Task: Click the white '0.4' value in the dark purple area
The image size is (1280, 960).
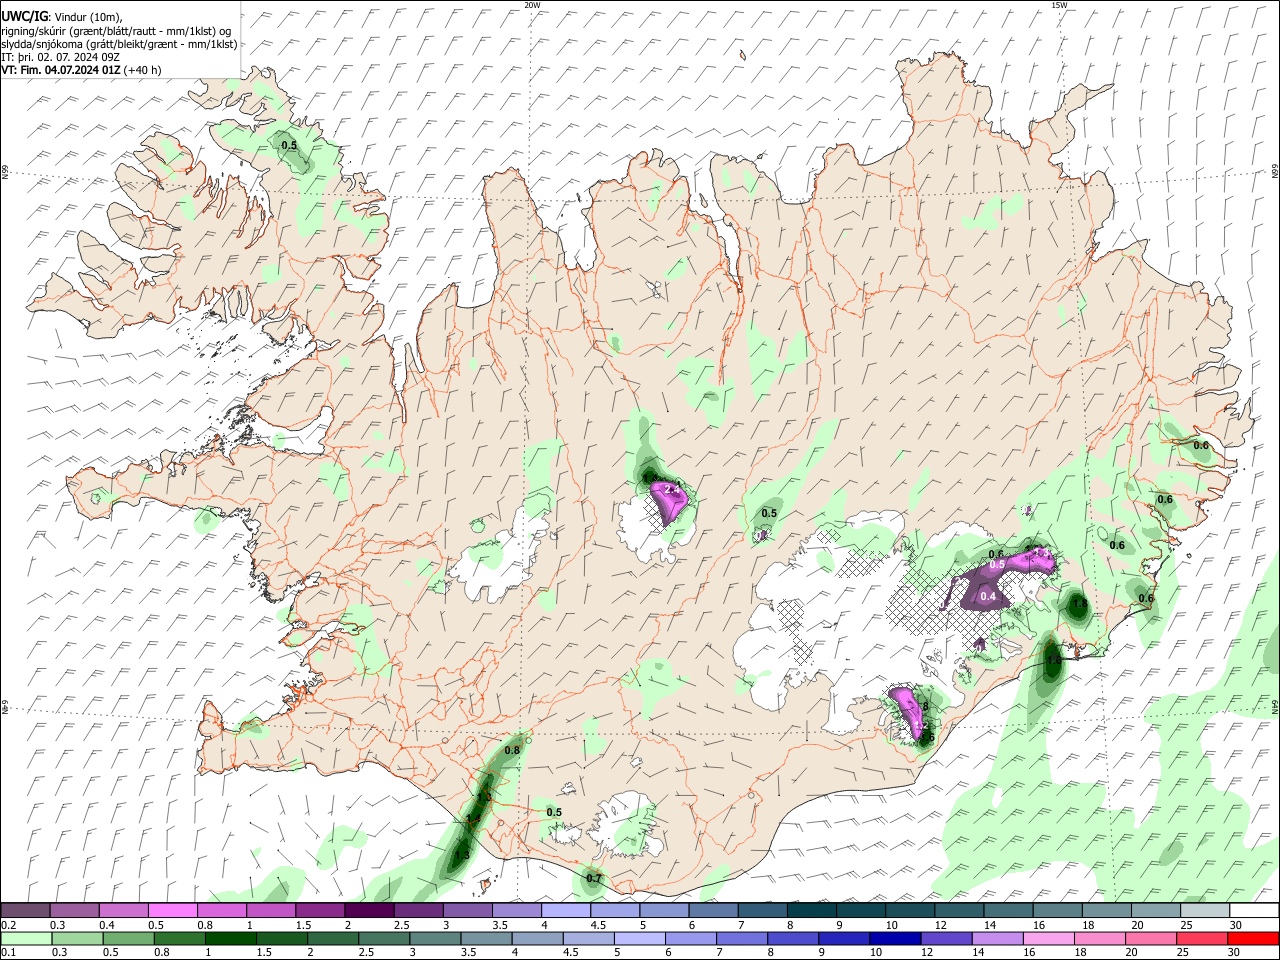Action: 988,597
